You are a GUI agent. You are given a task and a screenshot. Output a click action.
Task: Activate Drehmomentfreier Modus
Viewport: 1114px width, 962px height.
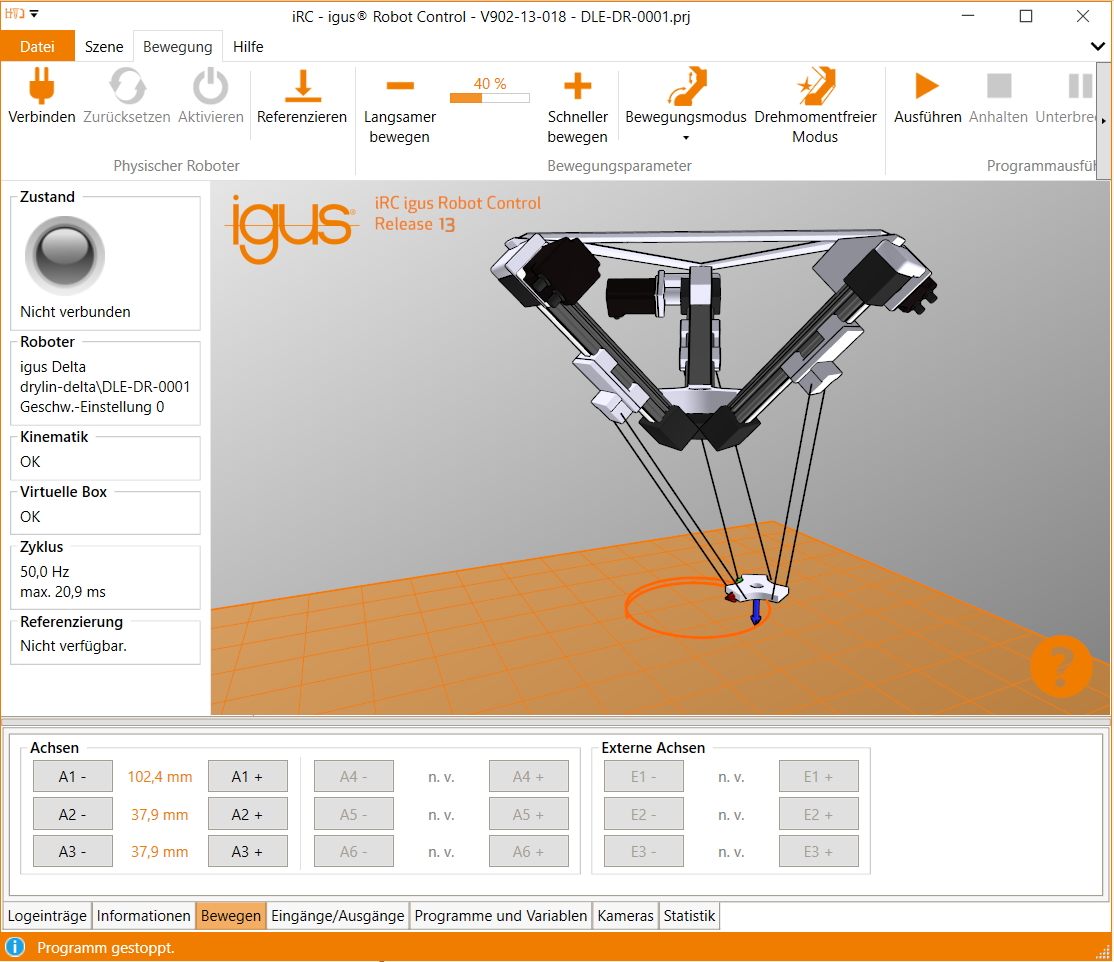[x=815, y=88]
